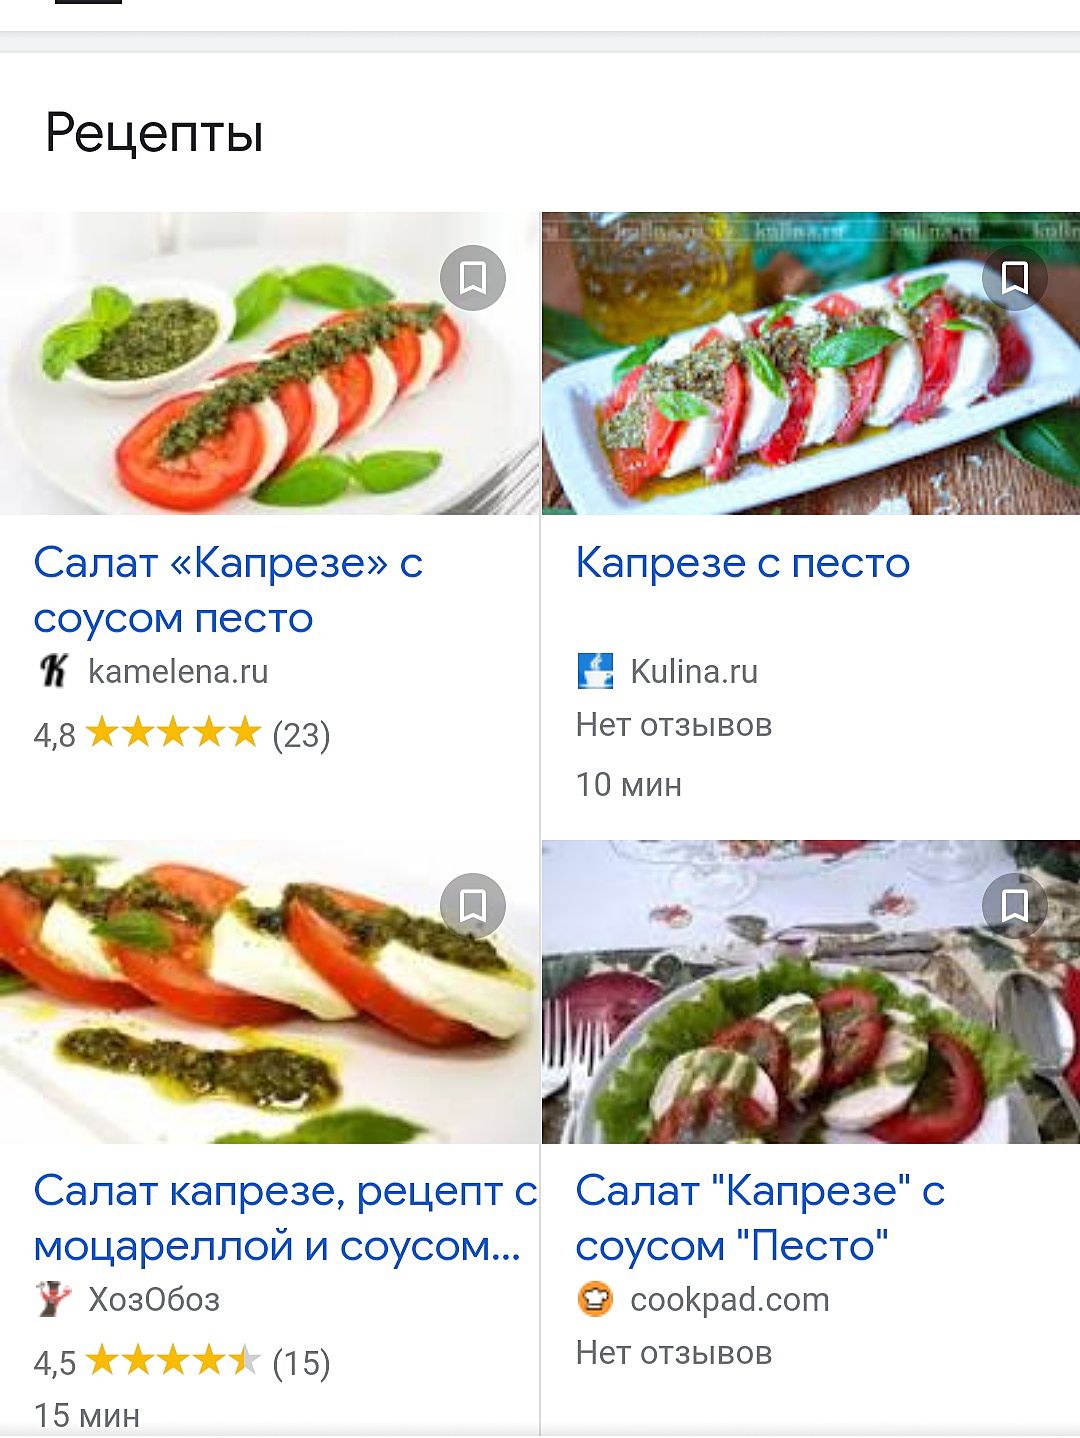This screenshot has width=1080, height=1438.
Task: Click the 4,5 star rating on ХозОбоз
Action: click(182, 1362)
